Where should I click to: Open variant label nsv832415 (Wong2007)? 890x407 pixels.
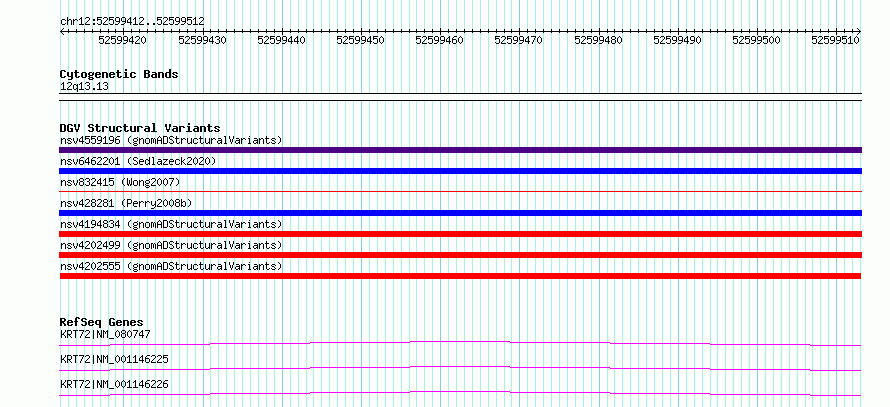[120, 182]
